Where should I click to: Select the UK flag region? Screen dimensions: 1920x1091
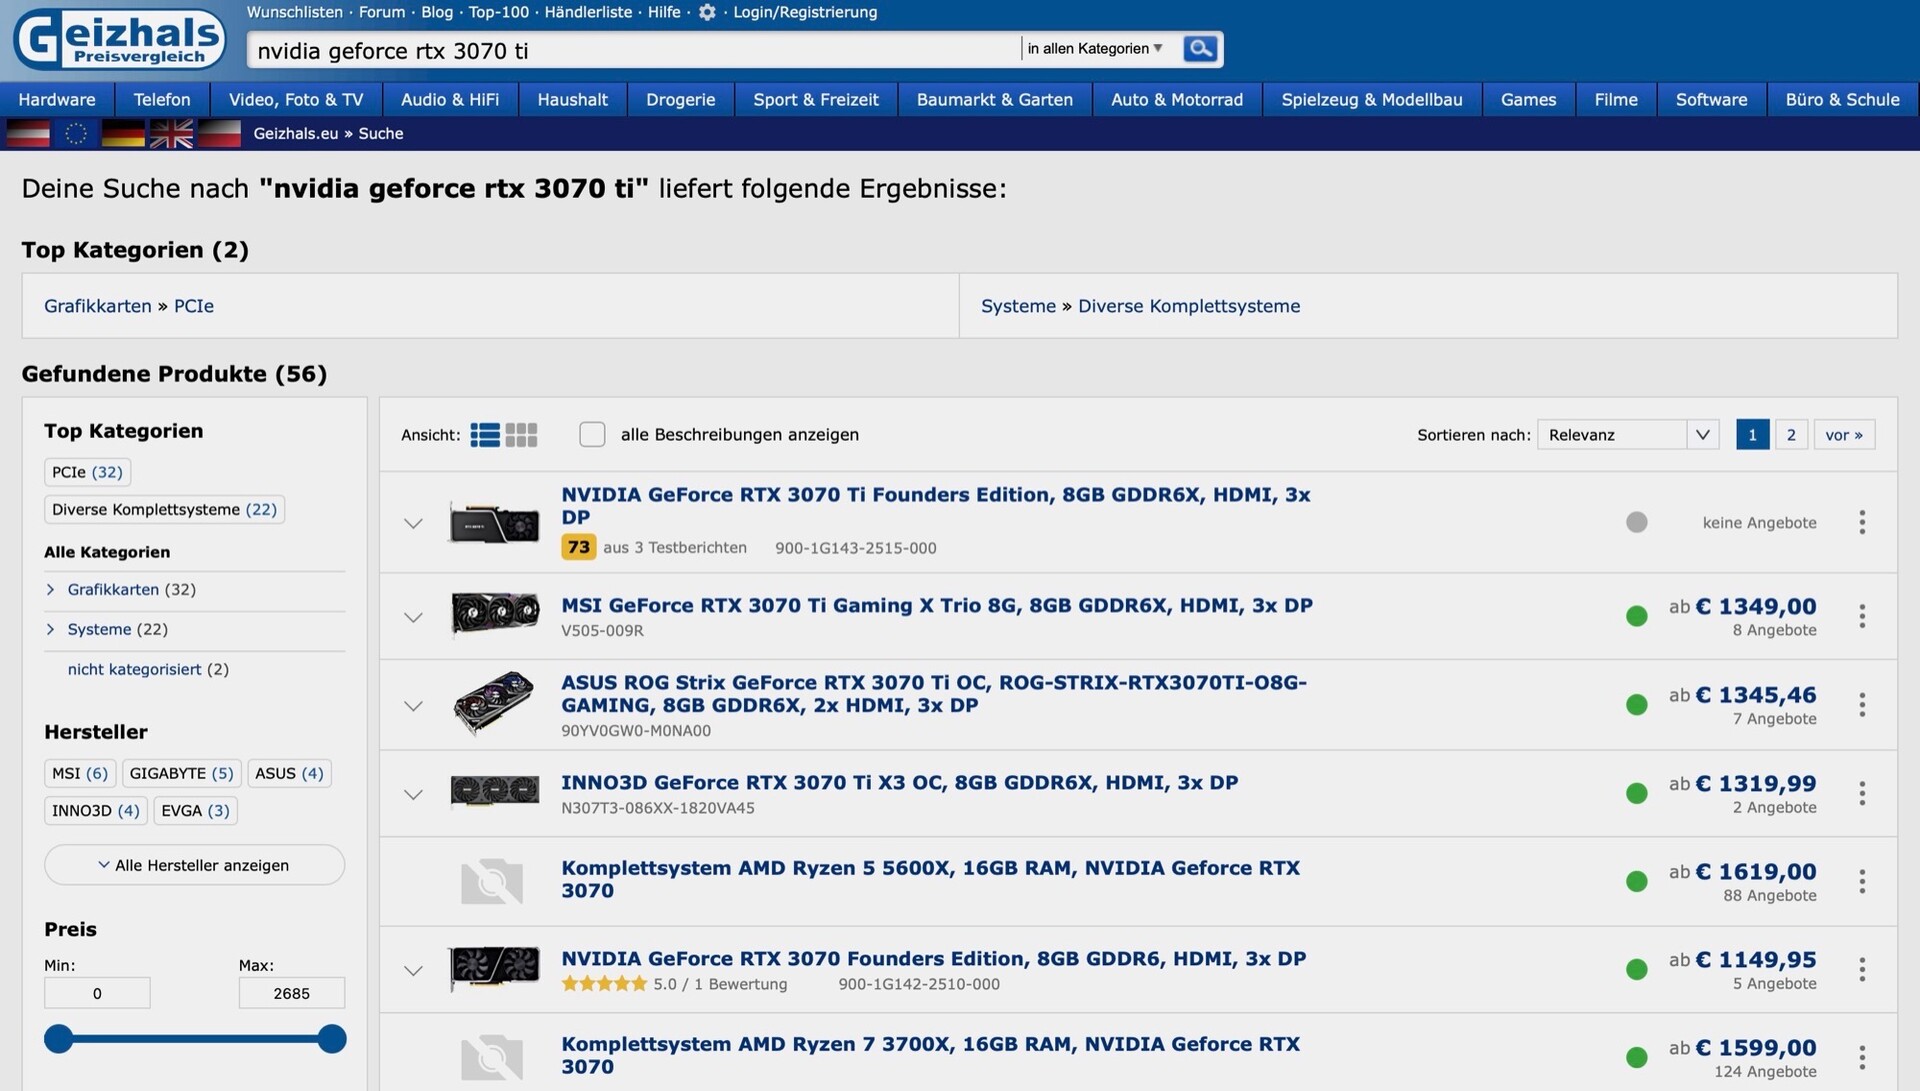point(171,133)
